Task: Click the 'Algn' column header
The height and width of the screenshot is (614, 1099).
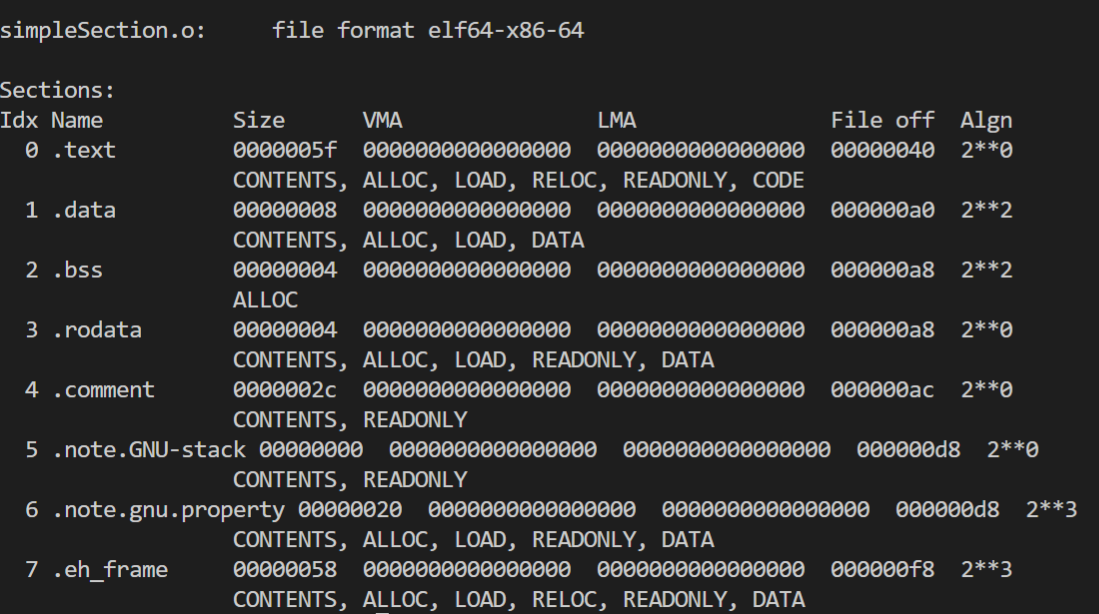Action: coord(986,121)
